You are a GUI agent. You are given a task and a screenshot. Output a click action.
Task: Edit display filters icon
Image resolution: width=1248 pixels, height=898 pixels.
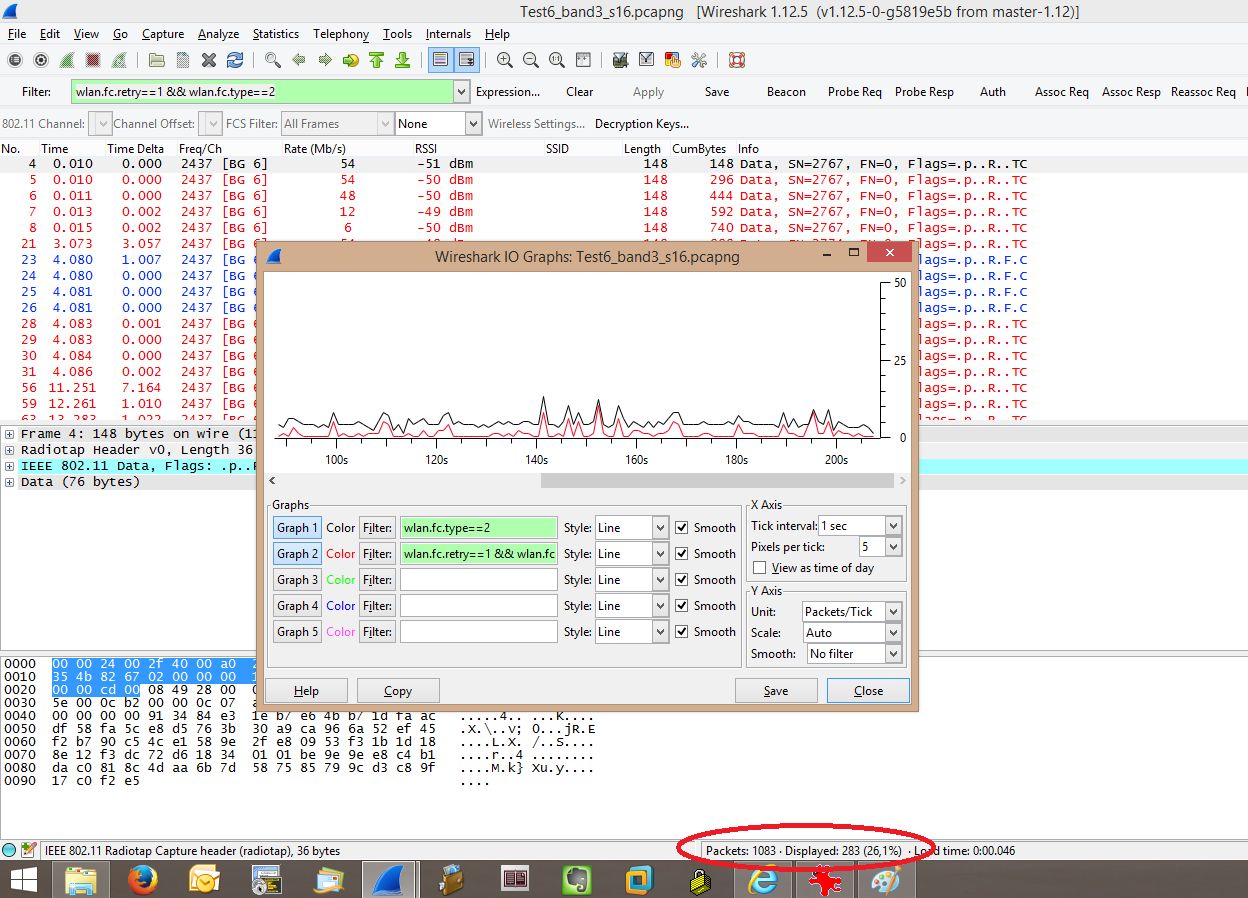coord(647,60)
